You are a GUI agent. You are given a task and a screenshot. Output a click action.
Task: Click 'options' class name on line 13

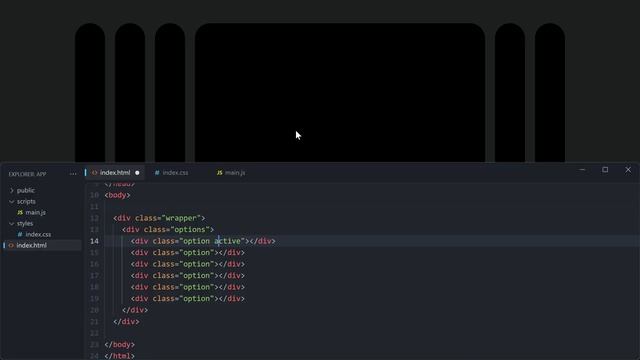[x=190, y=229]
